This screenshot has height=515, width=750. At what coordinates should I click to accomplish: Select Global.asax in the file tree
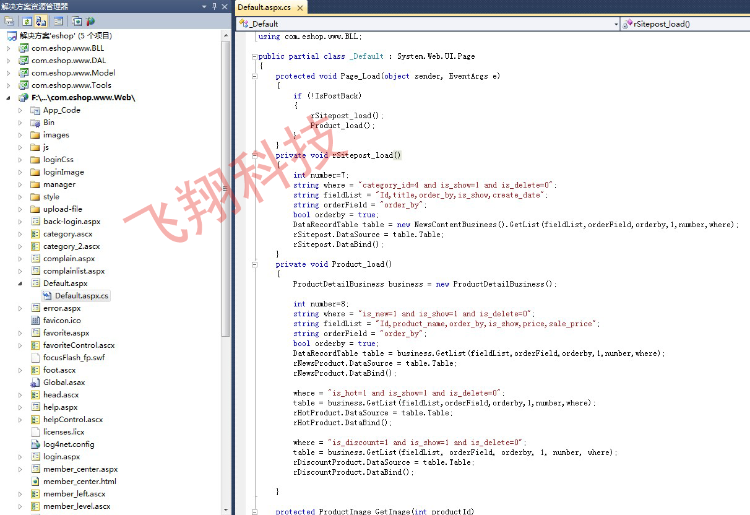[63, 382]
